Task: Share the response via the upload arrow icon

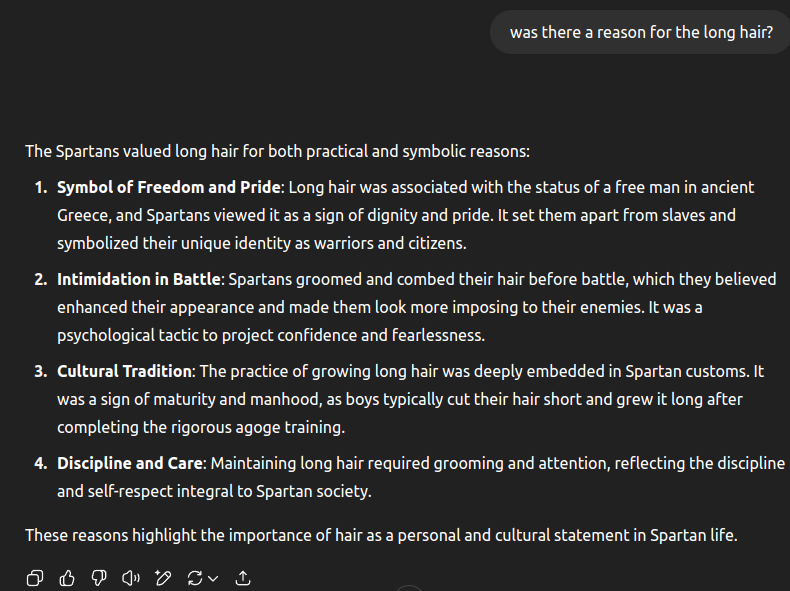Action: pos(243,578)
